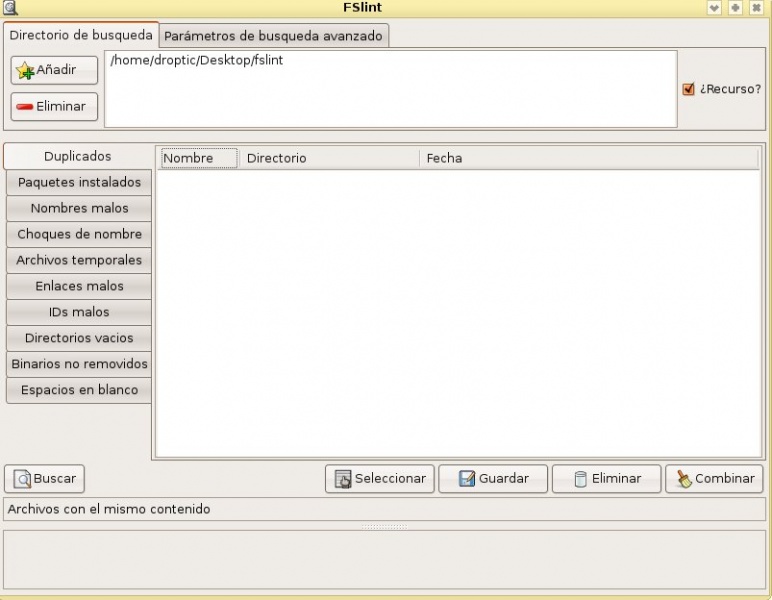
Task: Open the Parámetros de busqueda avanzado tab
Action: pyautogui.click(x=273, y=36)
